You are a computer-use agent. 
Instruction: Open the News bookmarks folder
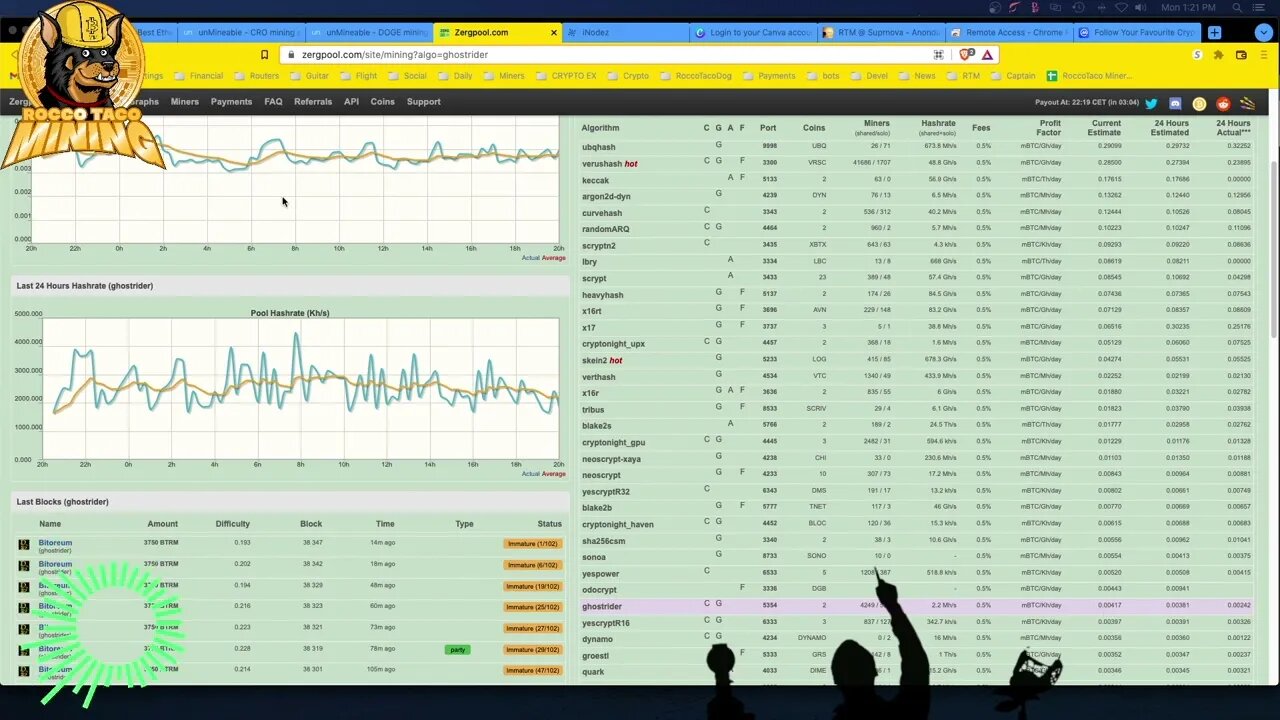[x=916, y=76]
